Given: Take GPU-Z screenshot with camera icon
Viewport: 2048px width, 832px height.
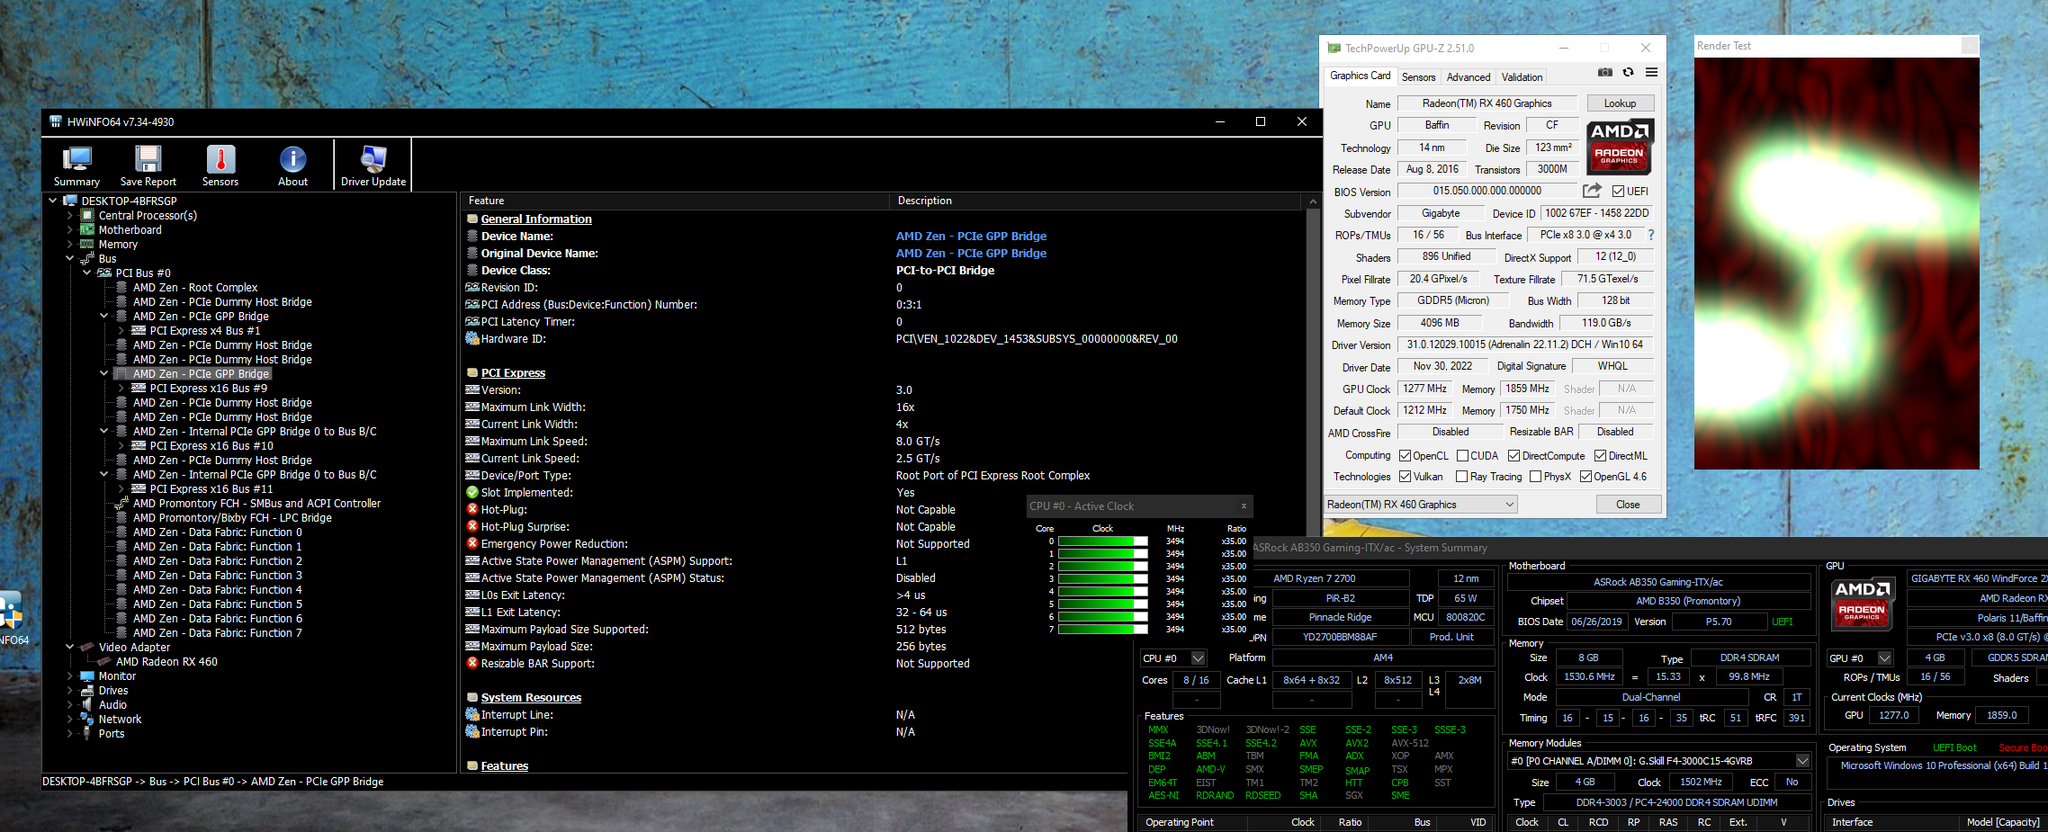Looking at the screenshot, I should point(1605,73).
